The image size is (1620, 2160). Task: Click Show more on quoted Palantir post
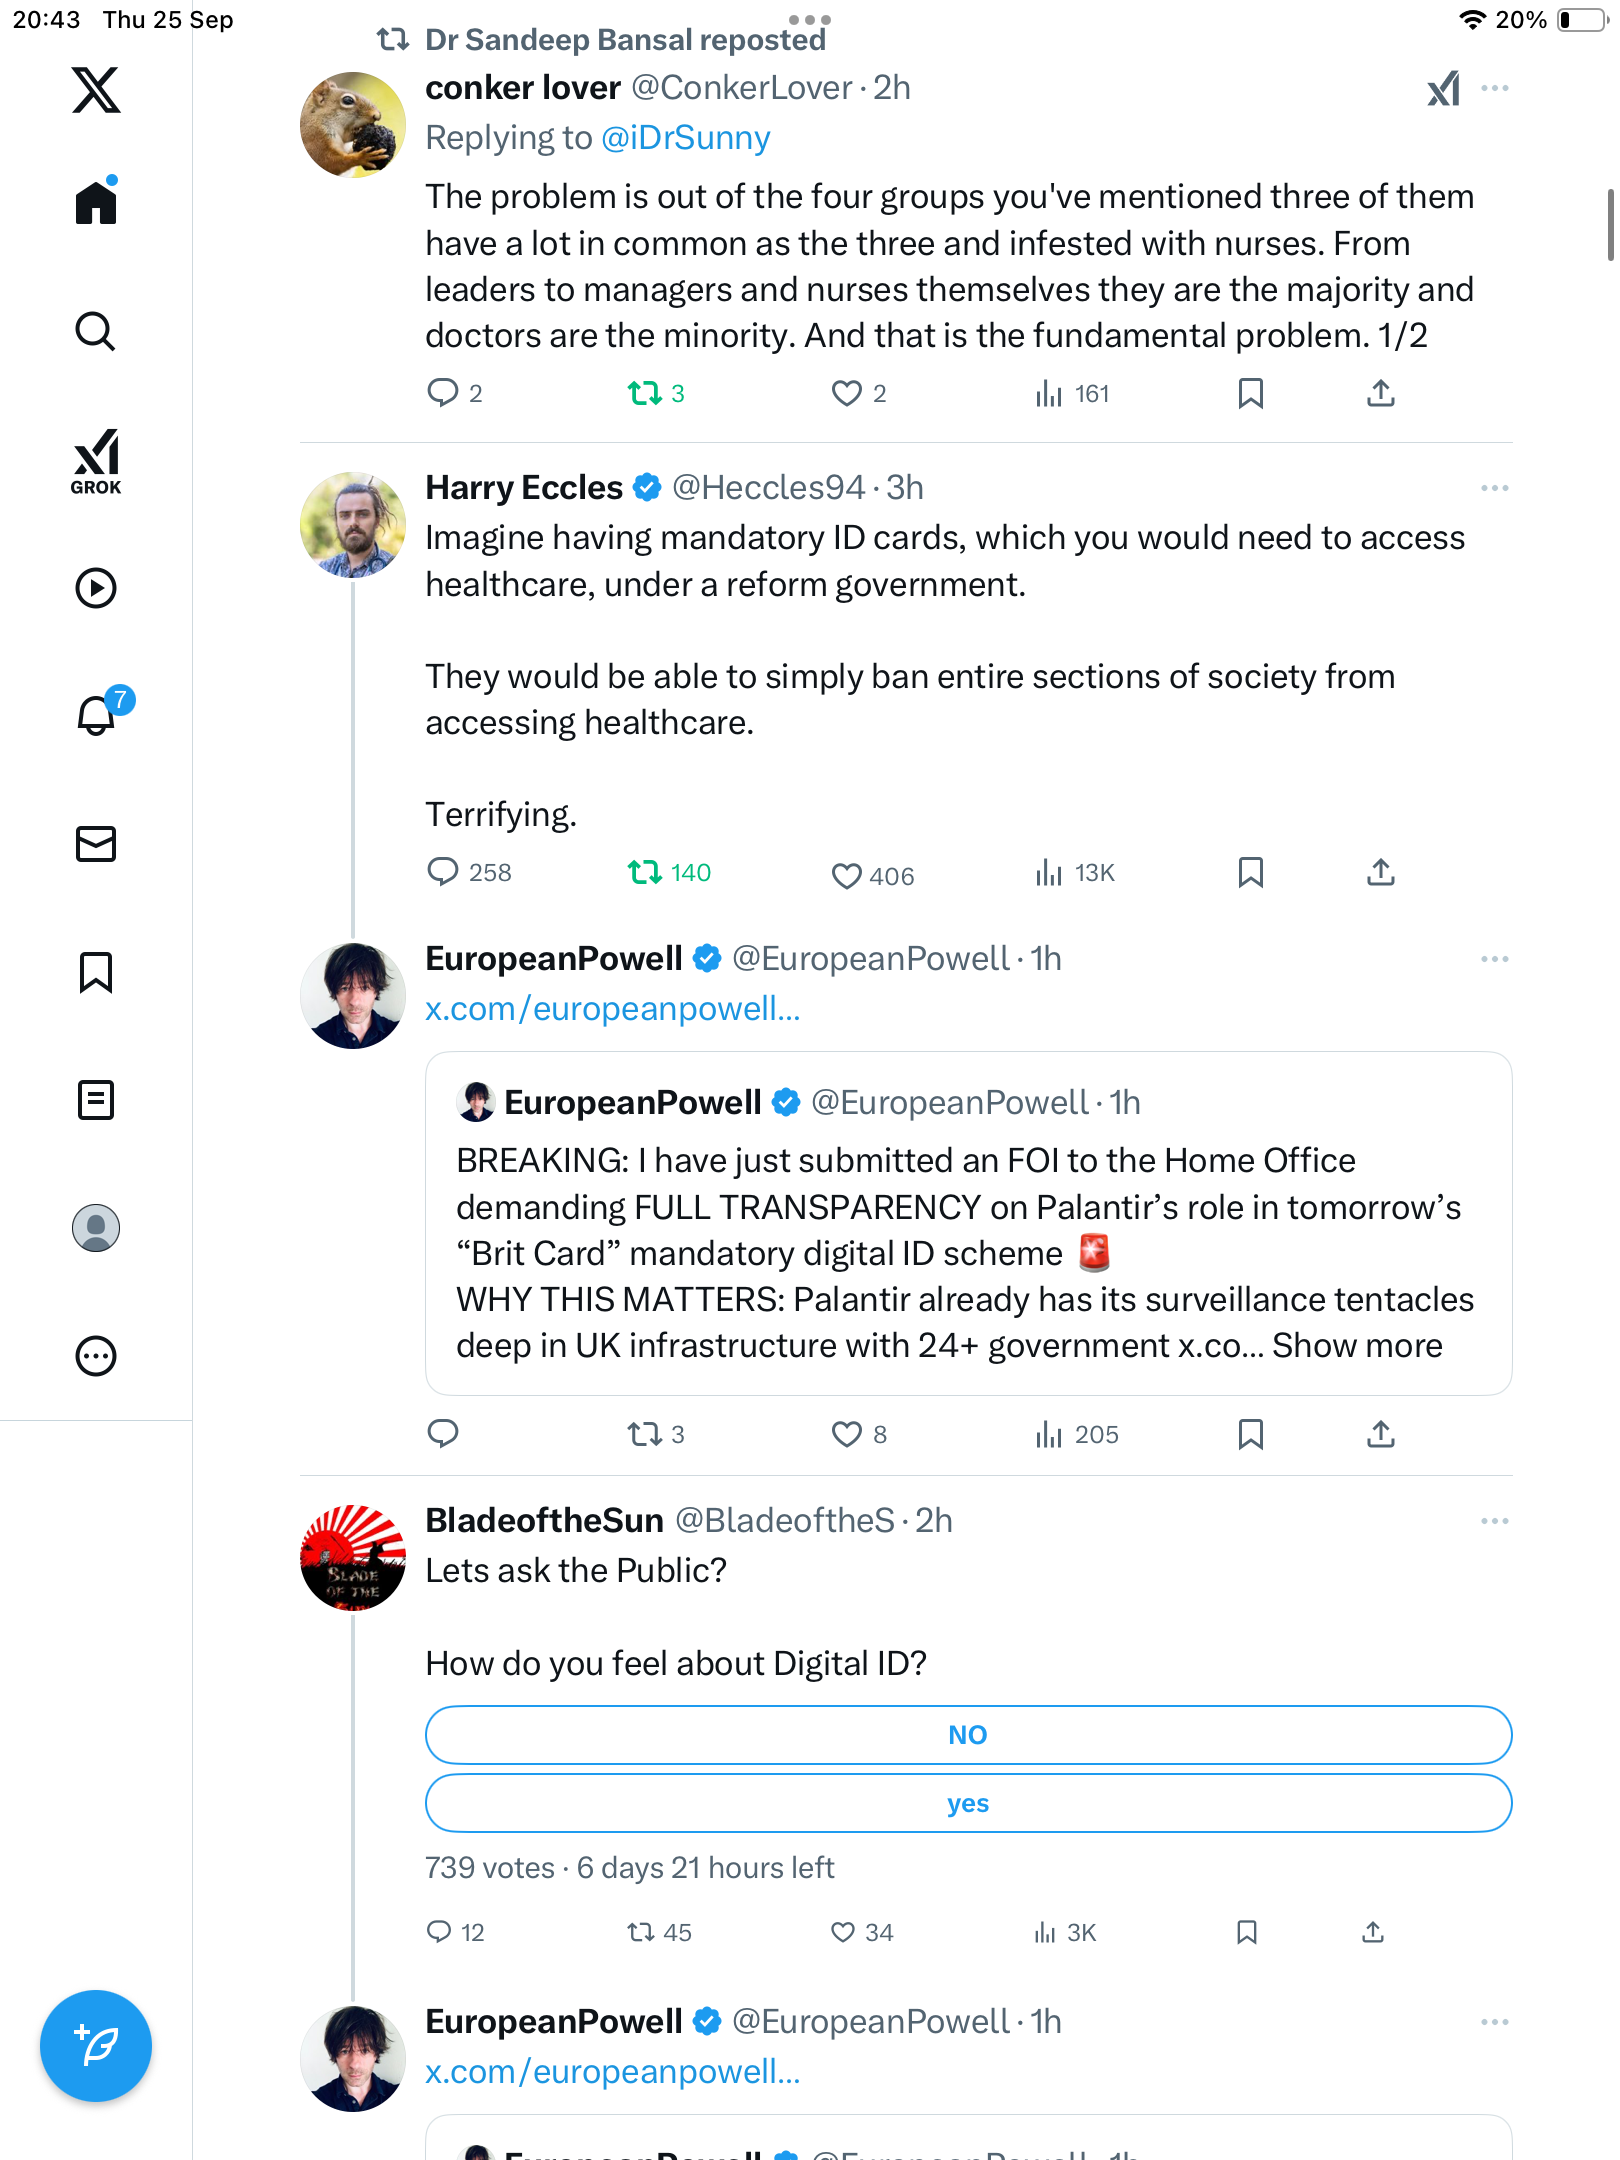[1357, 1346]
